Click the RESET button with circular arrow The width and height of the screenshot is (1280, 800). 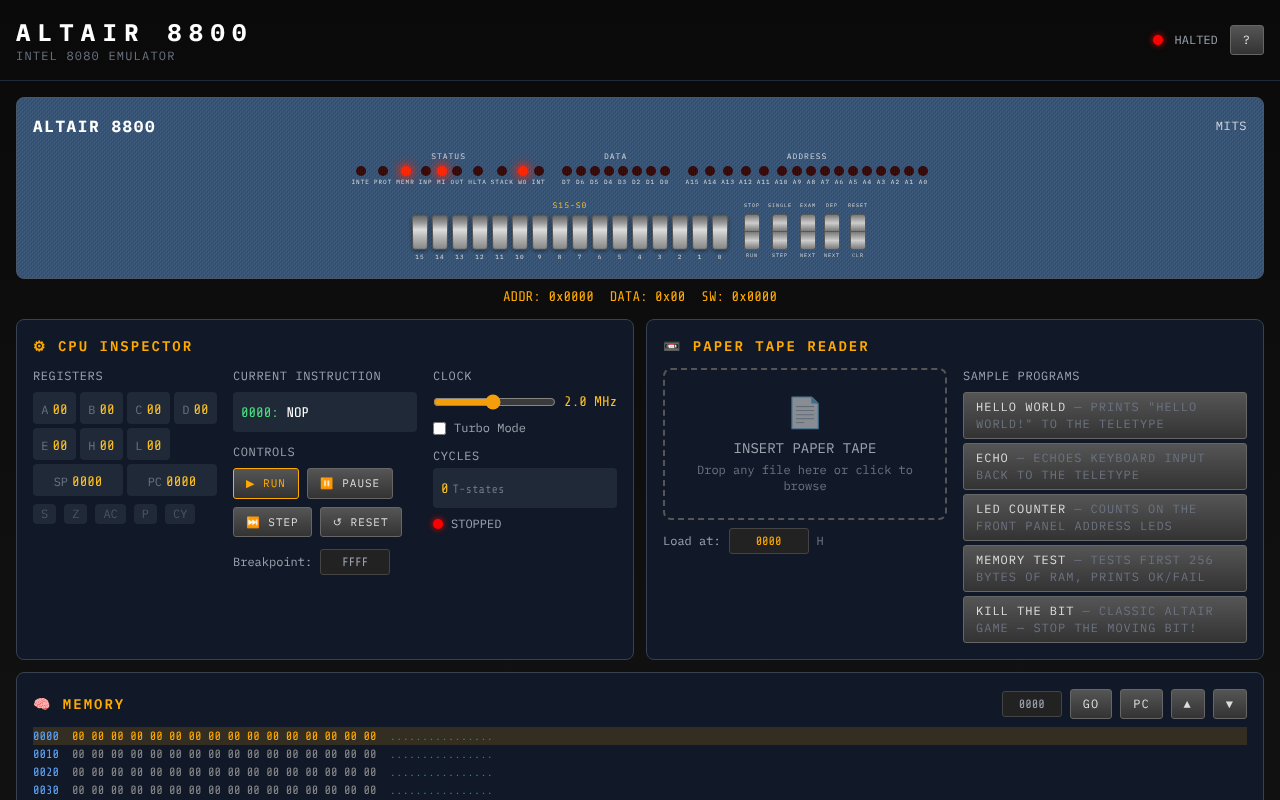point(360,521)
